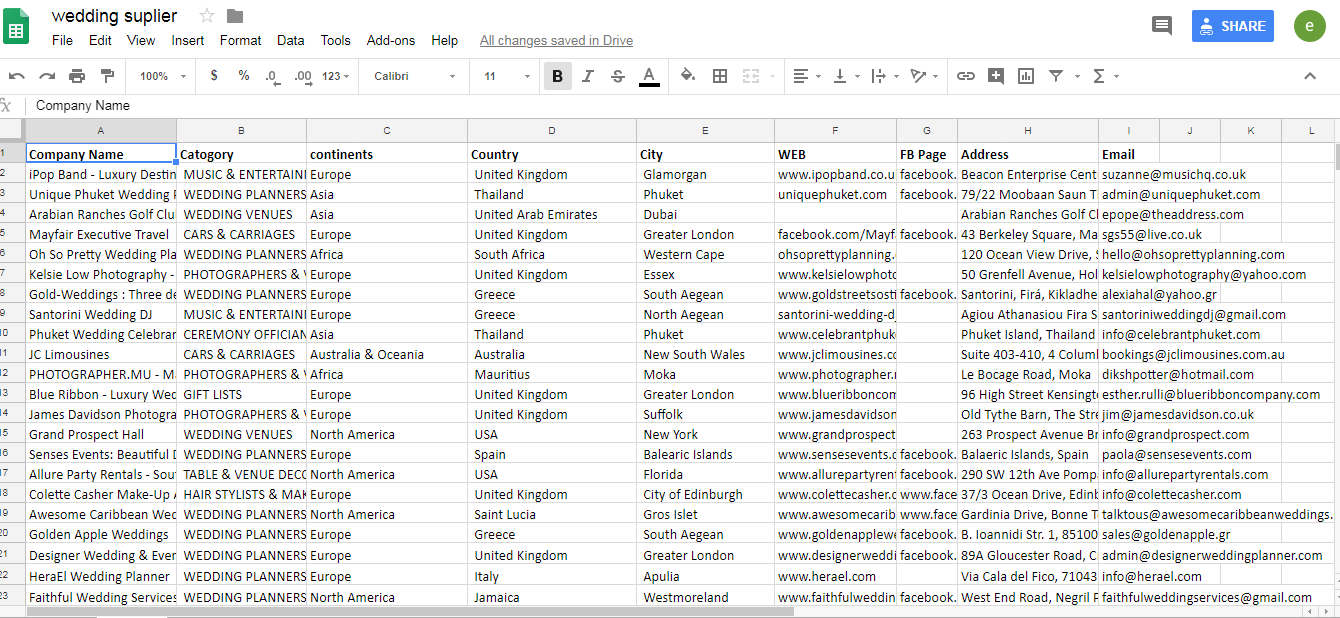This screenshot has height=618, width=1340.
Task: Select the Saint Lucia cell
Action: pos(552,514)
